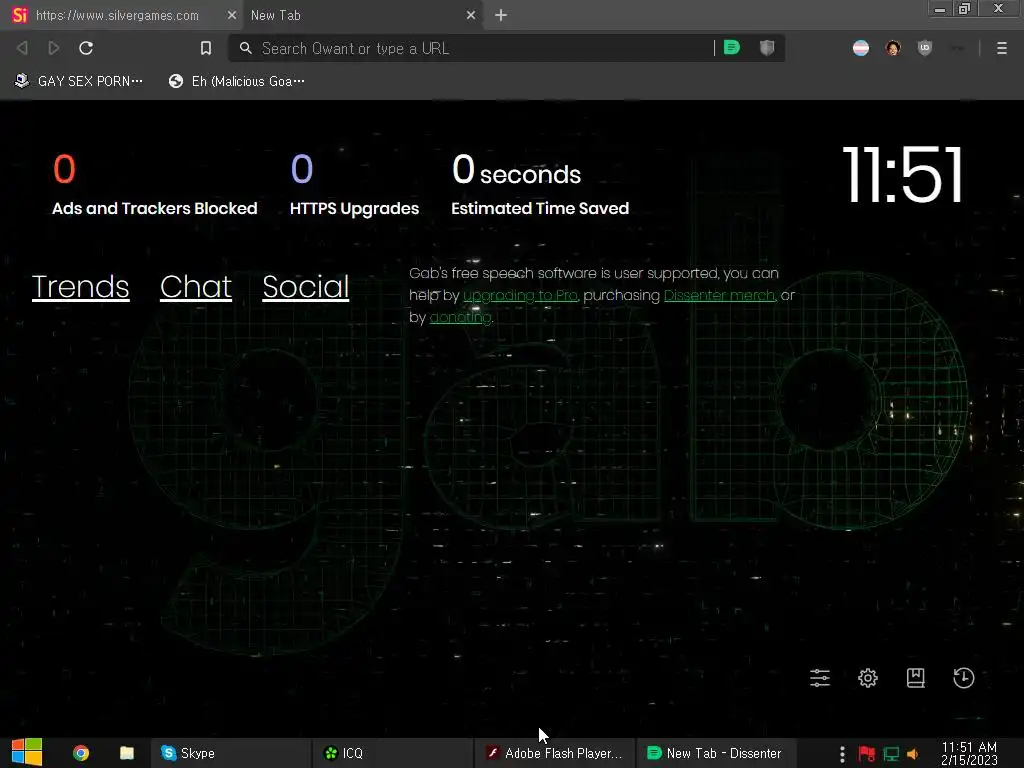The image size is (1024, 768).
Task: Switch to ICQ in the taskbar
Action: (x=392, y=753)
